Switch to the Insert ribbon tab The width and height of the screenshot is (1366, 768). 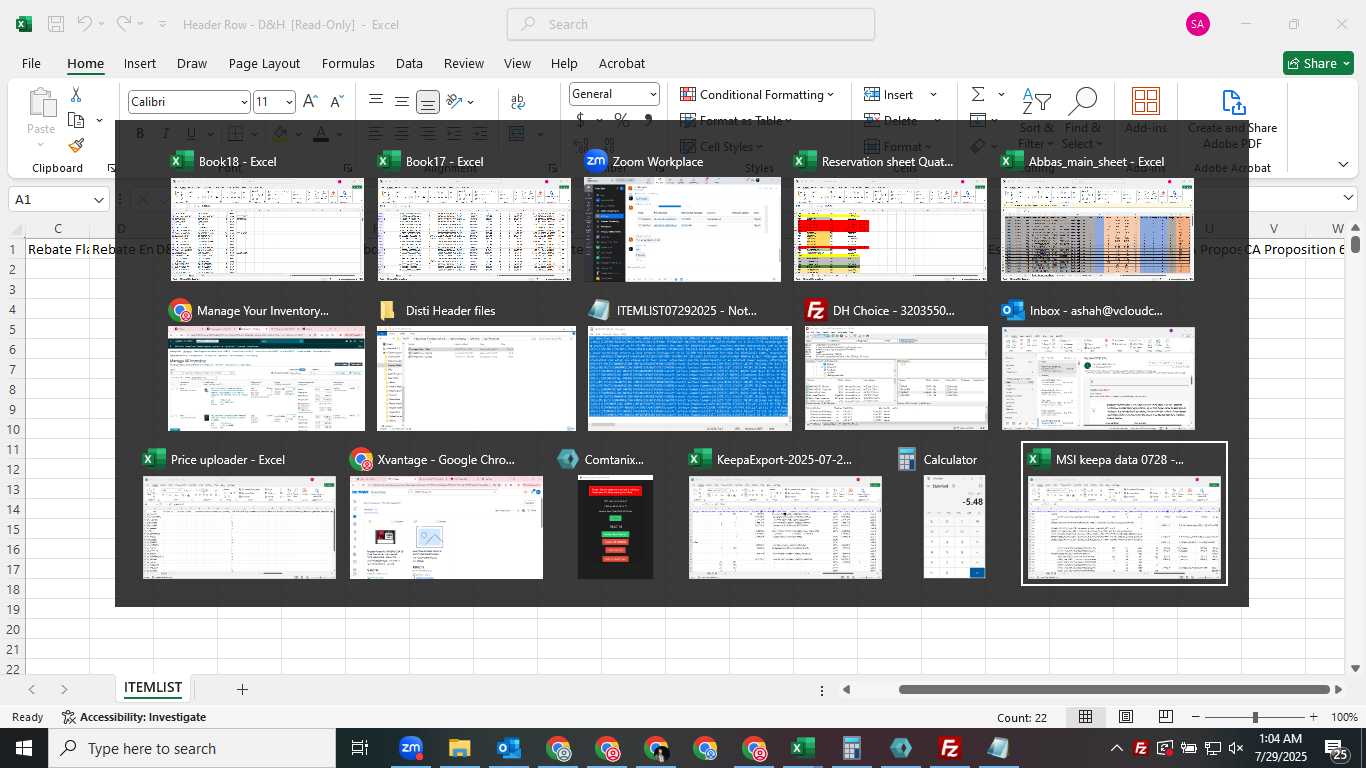point(140,63)
